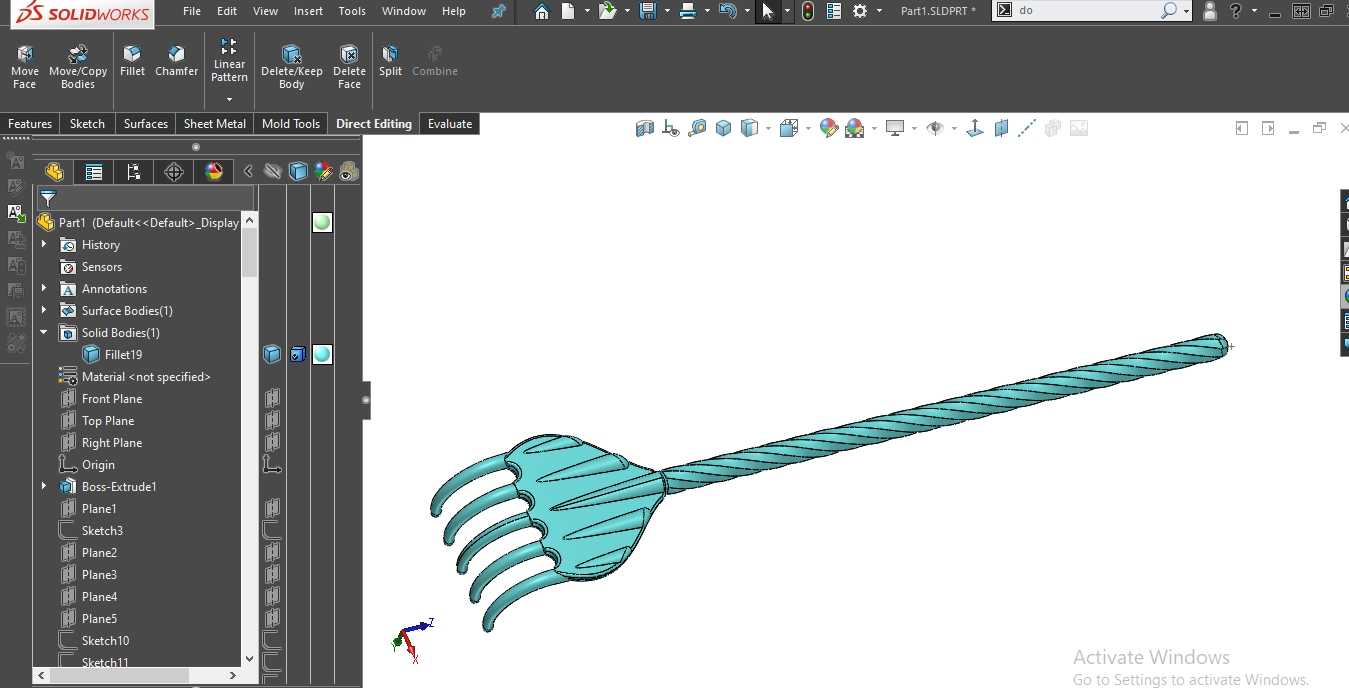Image resolution: width=1349 pixels, height=688 pixels.
Task: Select Boss-Extrude1 feature in tree
Action: (x=119, y=487)
